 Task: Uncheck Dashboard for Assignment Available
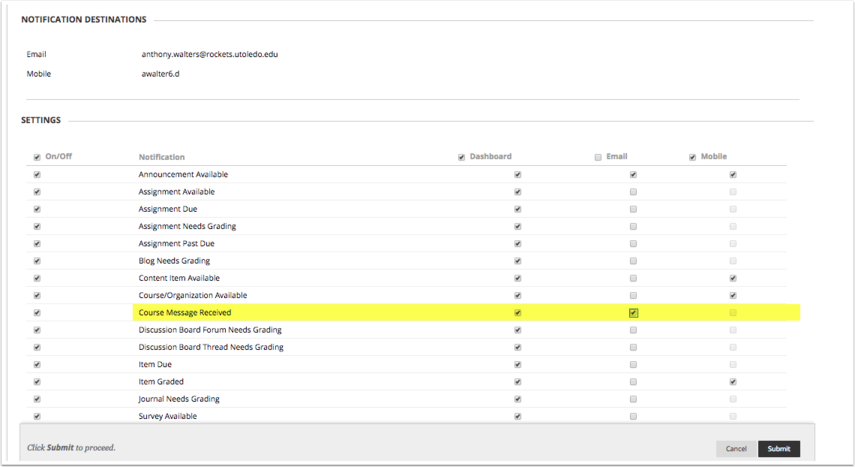[517, 191]
